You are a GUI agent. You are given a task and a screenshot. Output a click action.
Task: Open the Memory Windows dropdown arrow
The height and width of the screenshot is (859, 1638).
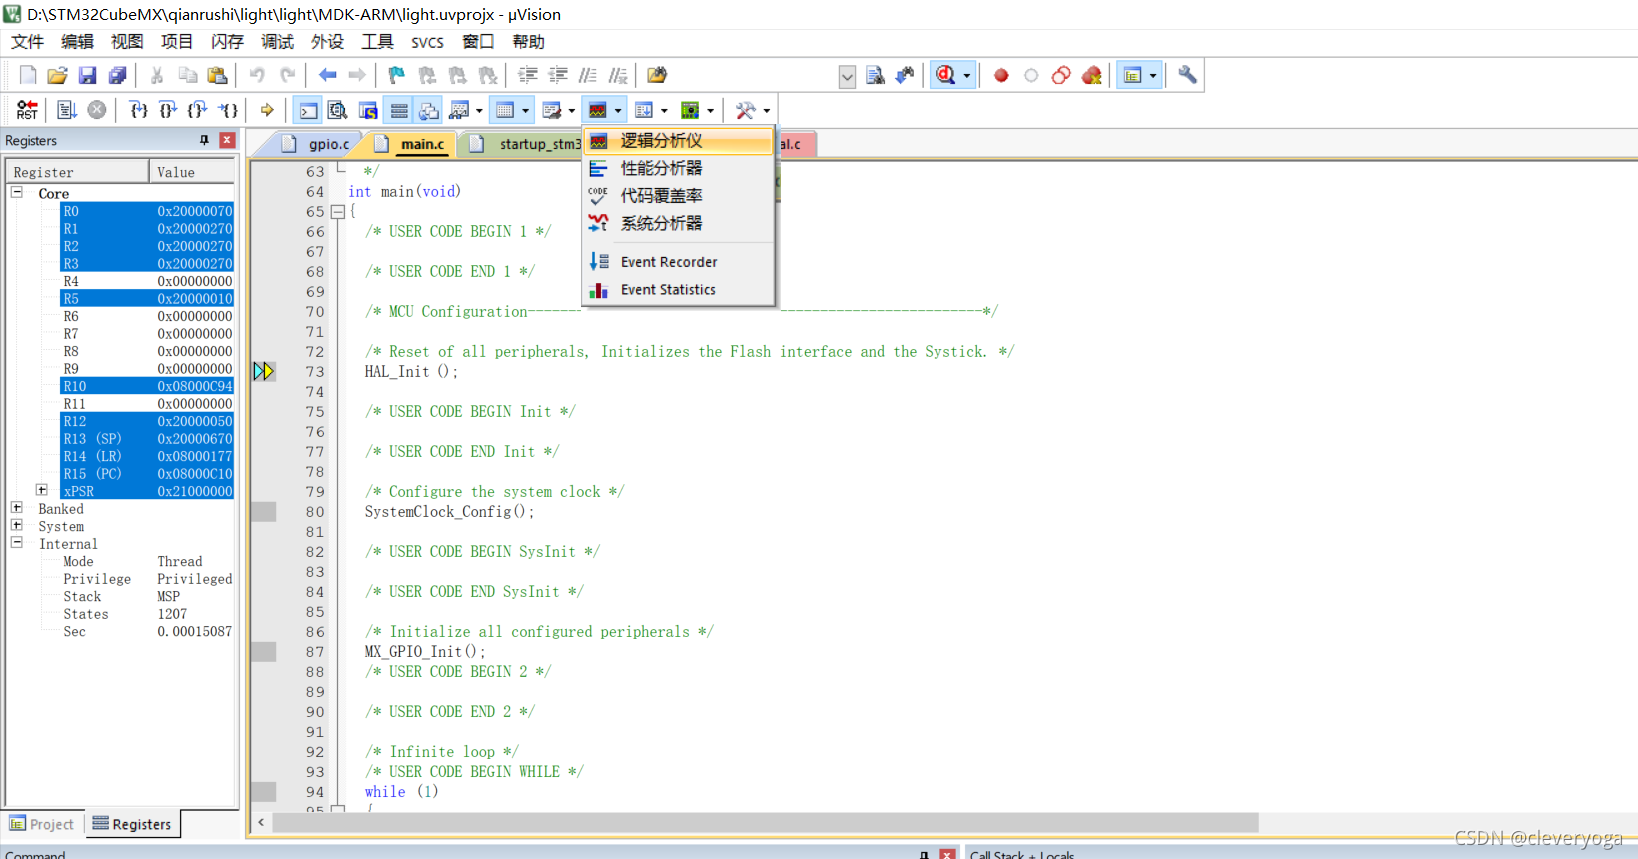[x=526, y=111]
